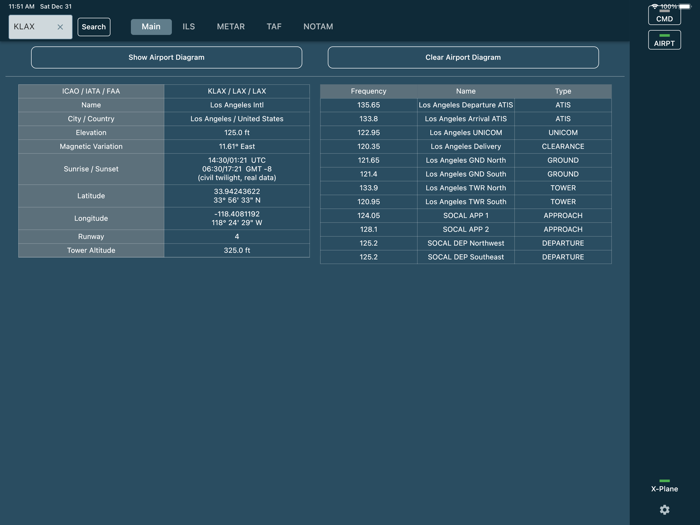700x525 pixels.
Task: Click the Frequency column header
Action: coord(369,91)
